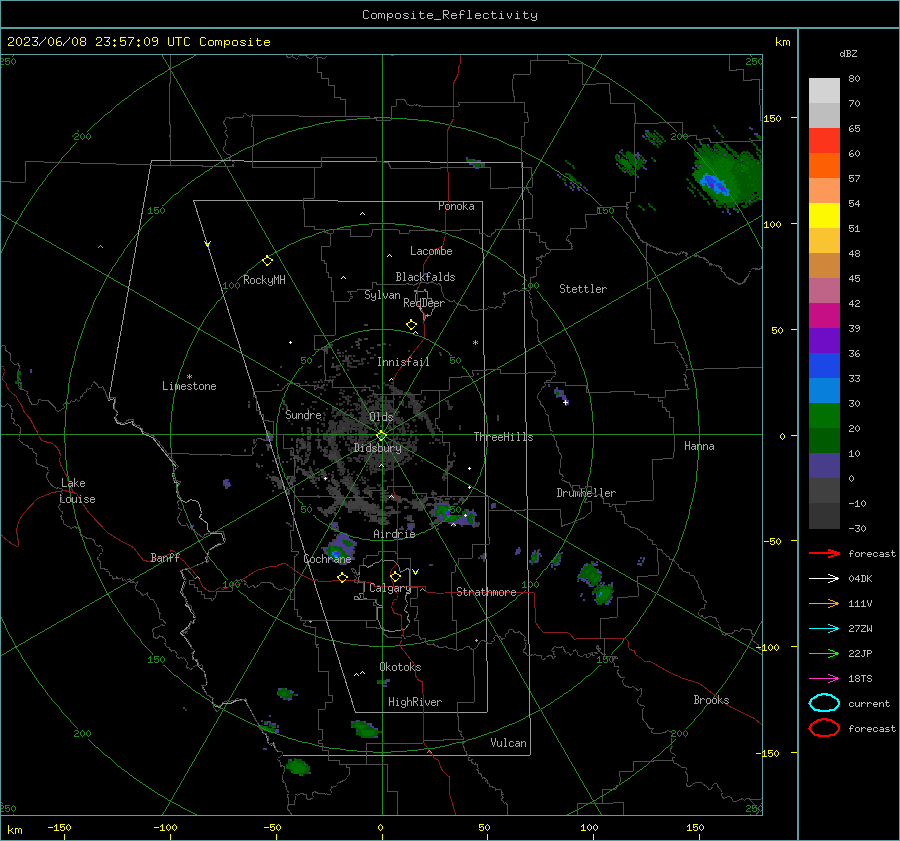Click the storm cell northwest of Cochrane
This screenshot has width=900, height=841.
340,547
